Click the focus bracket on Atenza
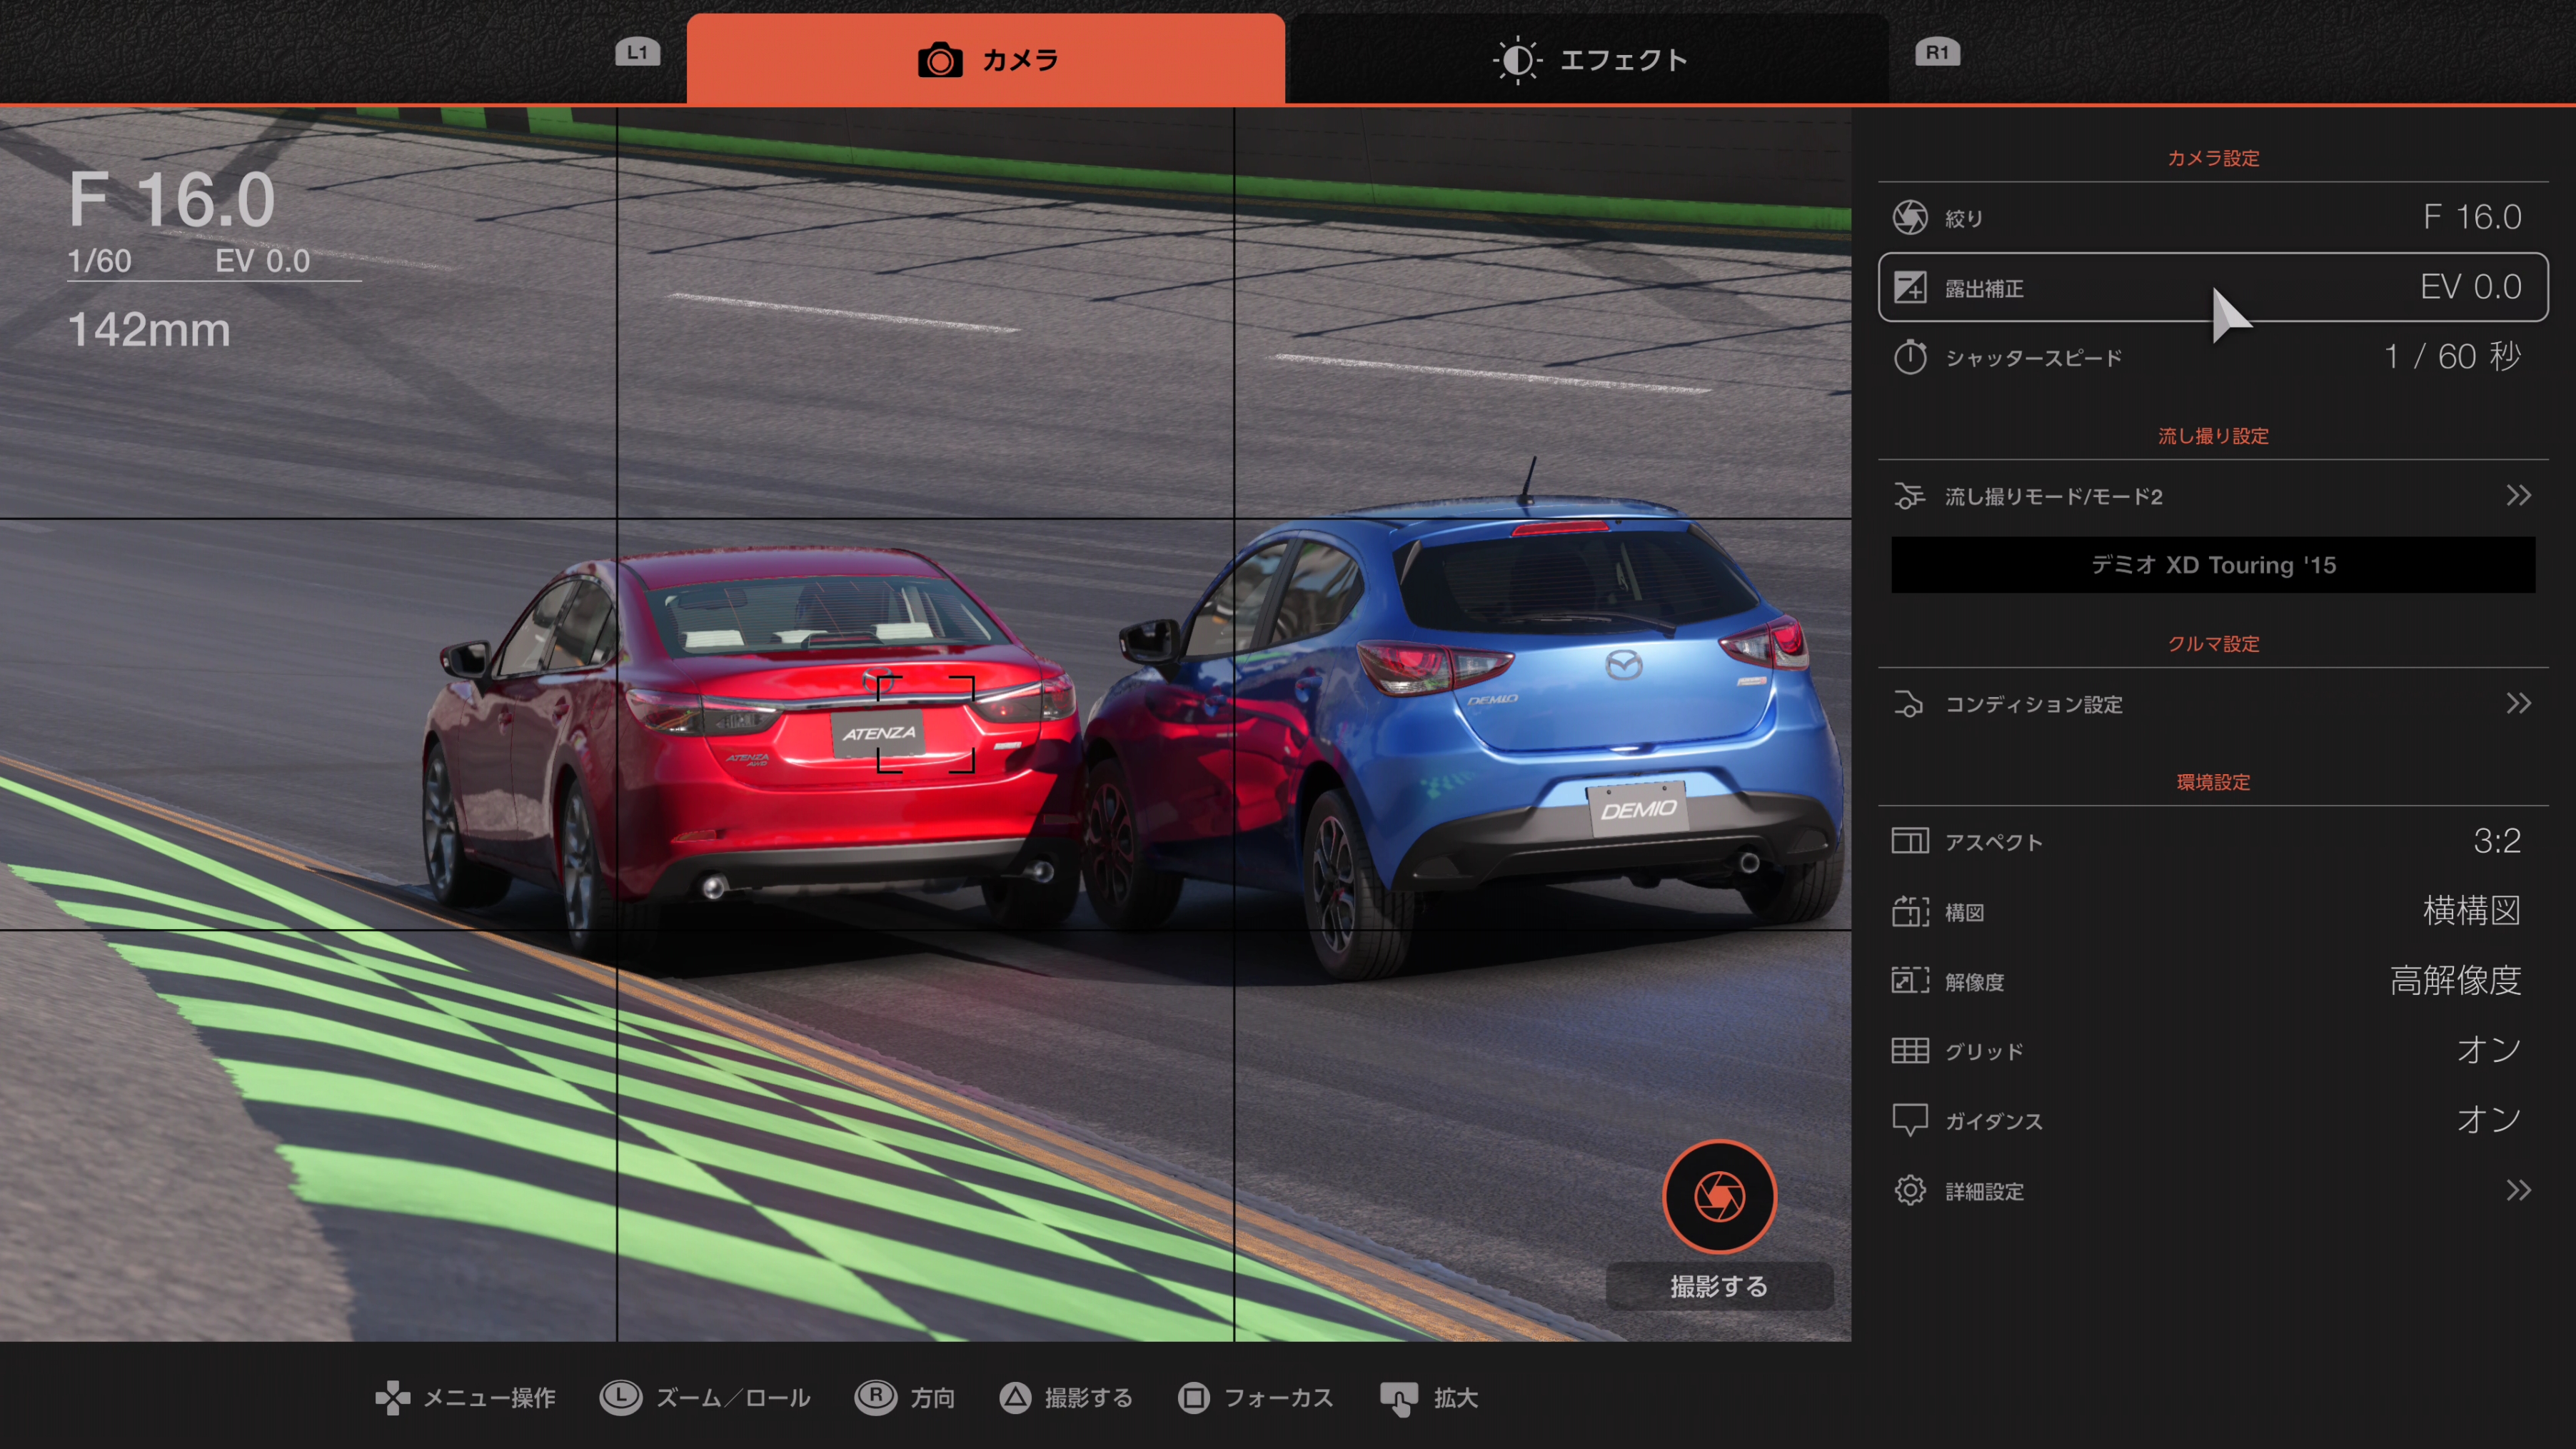 [925, 724]
